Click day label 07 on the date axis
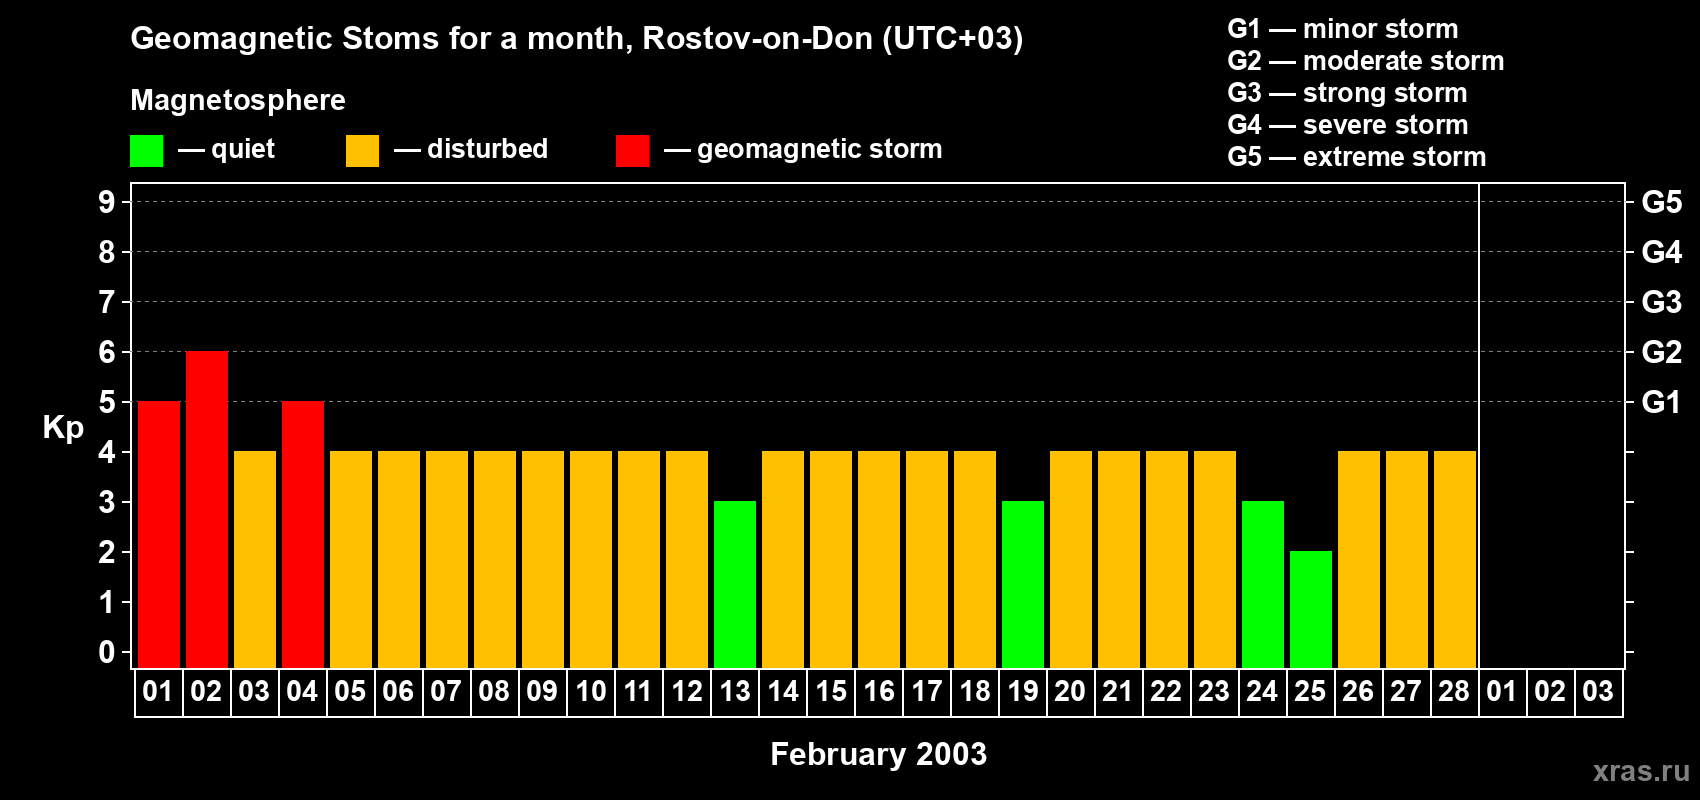 pyautogui.click(x=446, y=691)
